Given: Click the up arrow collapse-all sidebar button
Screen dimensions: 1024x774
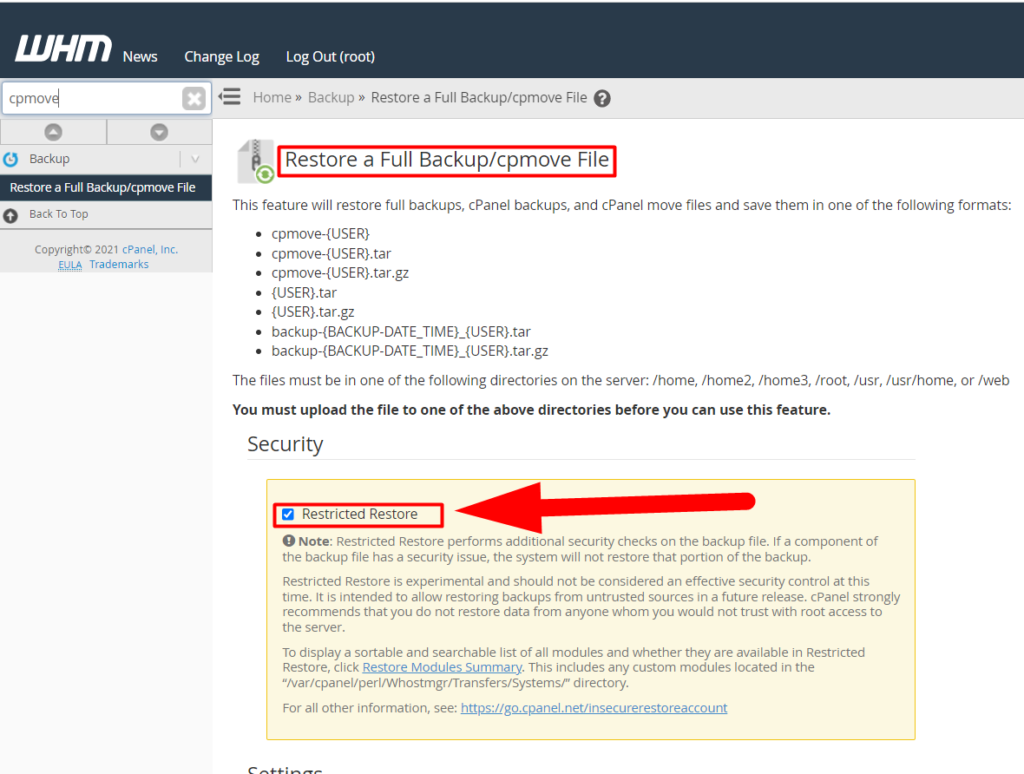Looking at the screenshot, I should pos(53,132).
